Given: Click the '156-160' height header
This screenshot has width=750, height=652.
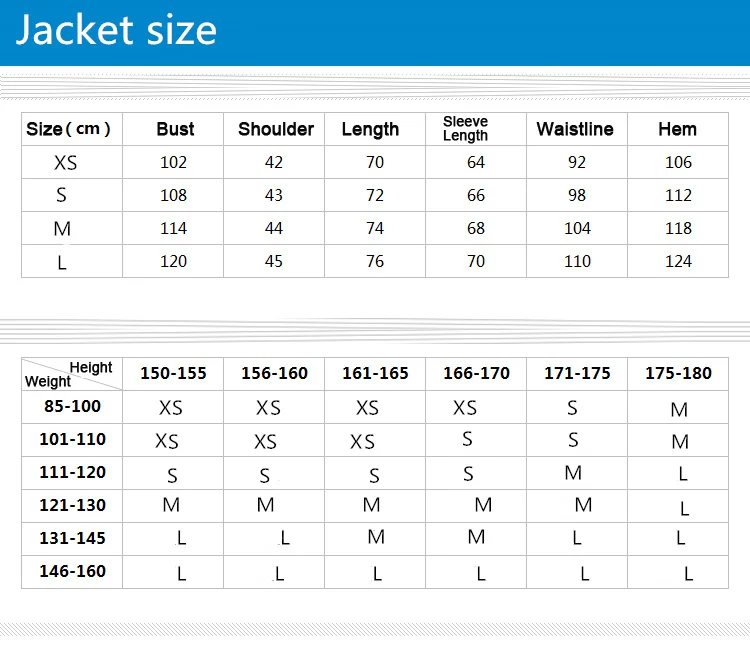Looking at the screenshot, I should (274, 373).
